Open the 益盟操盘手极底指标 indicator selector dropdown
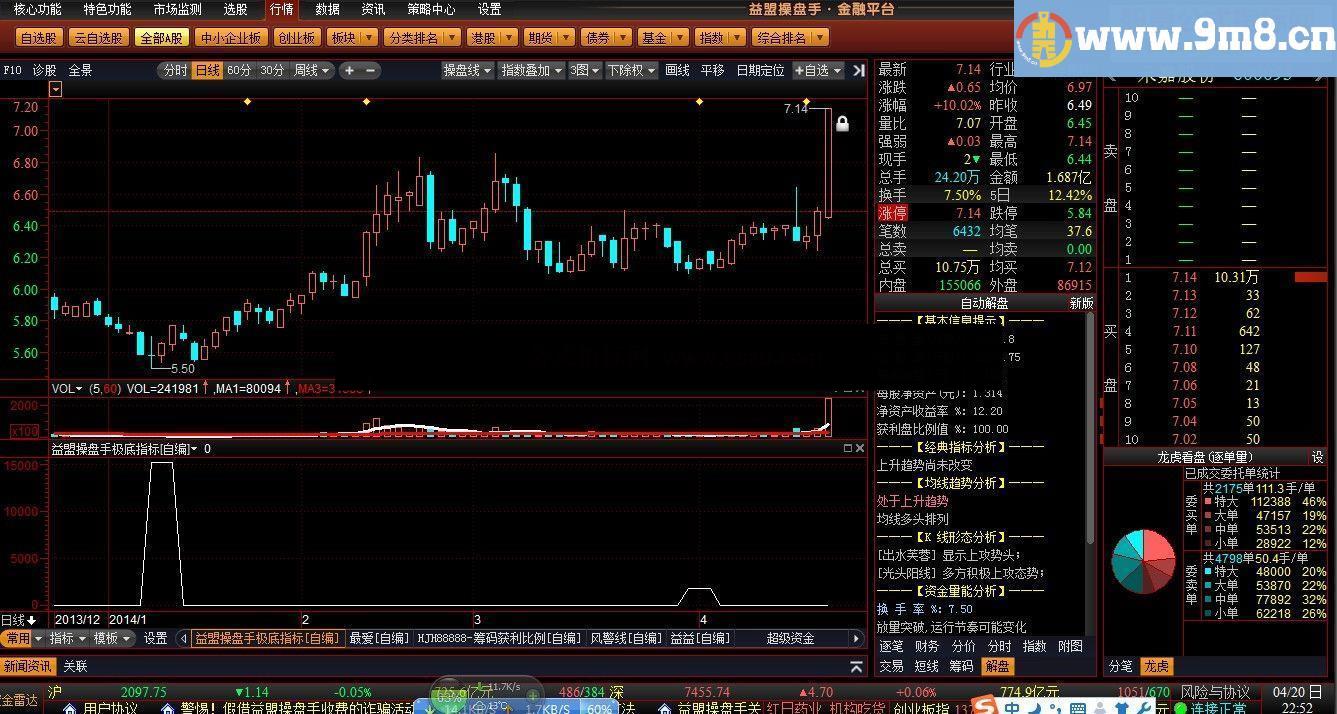 [x=195, y=449]
